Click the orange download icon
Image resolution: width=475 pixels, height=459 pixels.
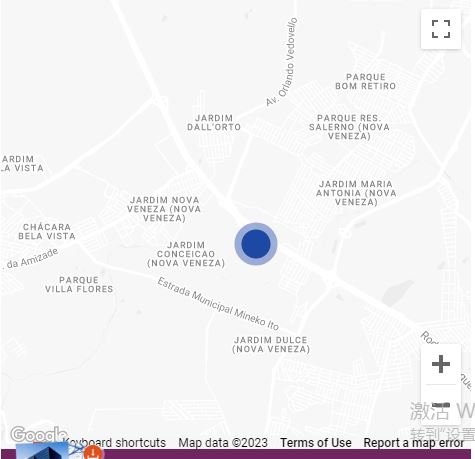coord(93,452)
